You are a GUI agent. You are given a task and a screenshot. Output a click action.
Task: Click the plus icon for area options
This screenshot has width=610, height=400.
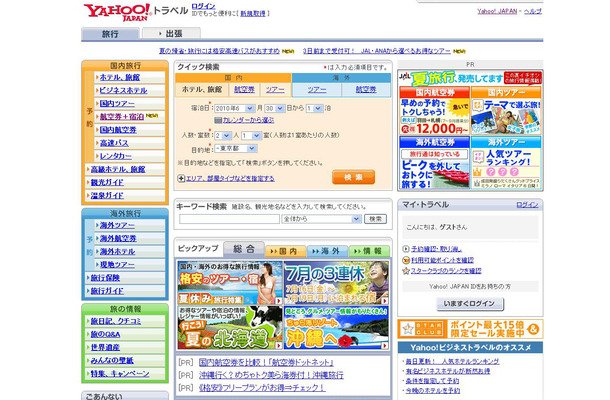click(181, 177)
